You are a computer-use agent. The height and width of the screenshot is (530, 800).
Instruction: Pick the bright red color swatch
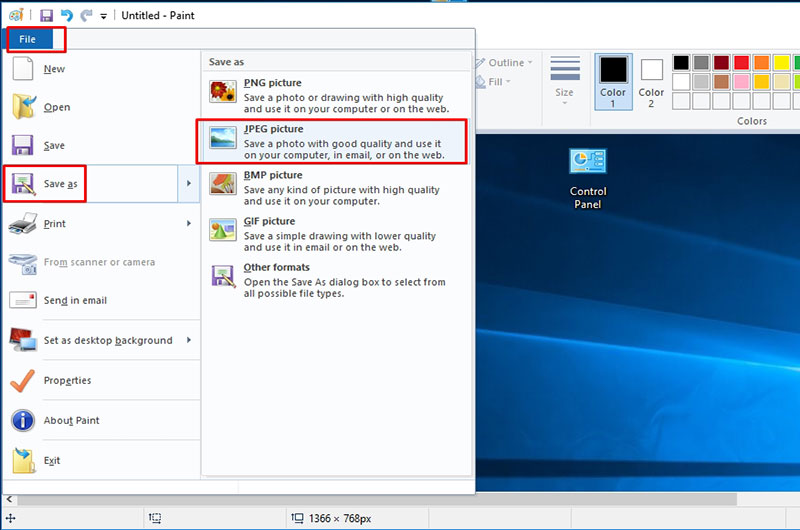click(x=741, y=63)
